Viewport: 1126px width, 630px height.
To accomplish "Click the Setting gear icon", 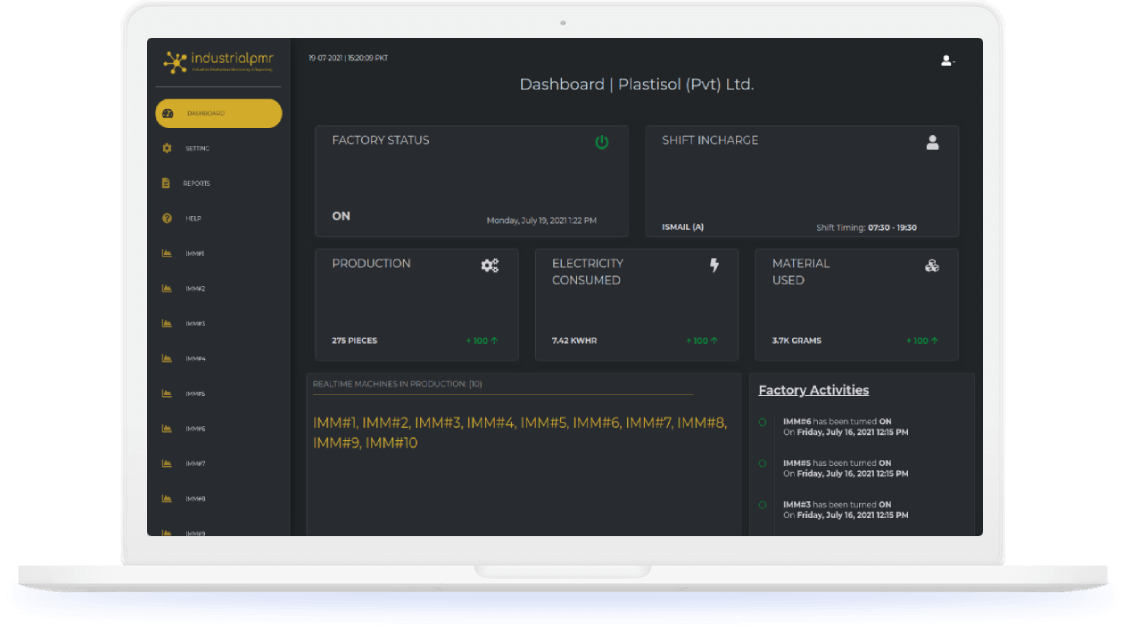I will pos(167,148).
